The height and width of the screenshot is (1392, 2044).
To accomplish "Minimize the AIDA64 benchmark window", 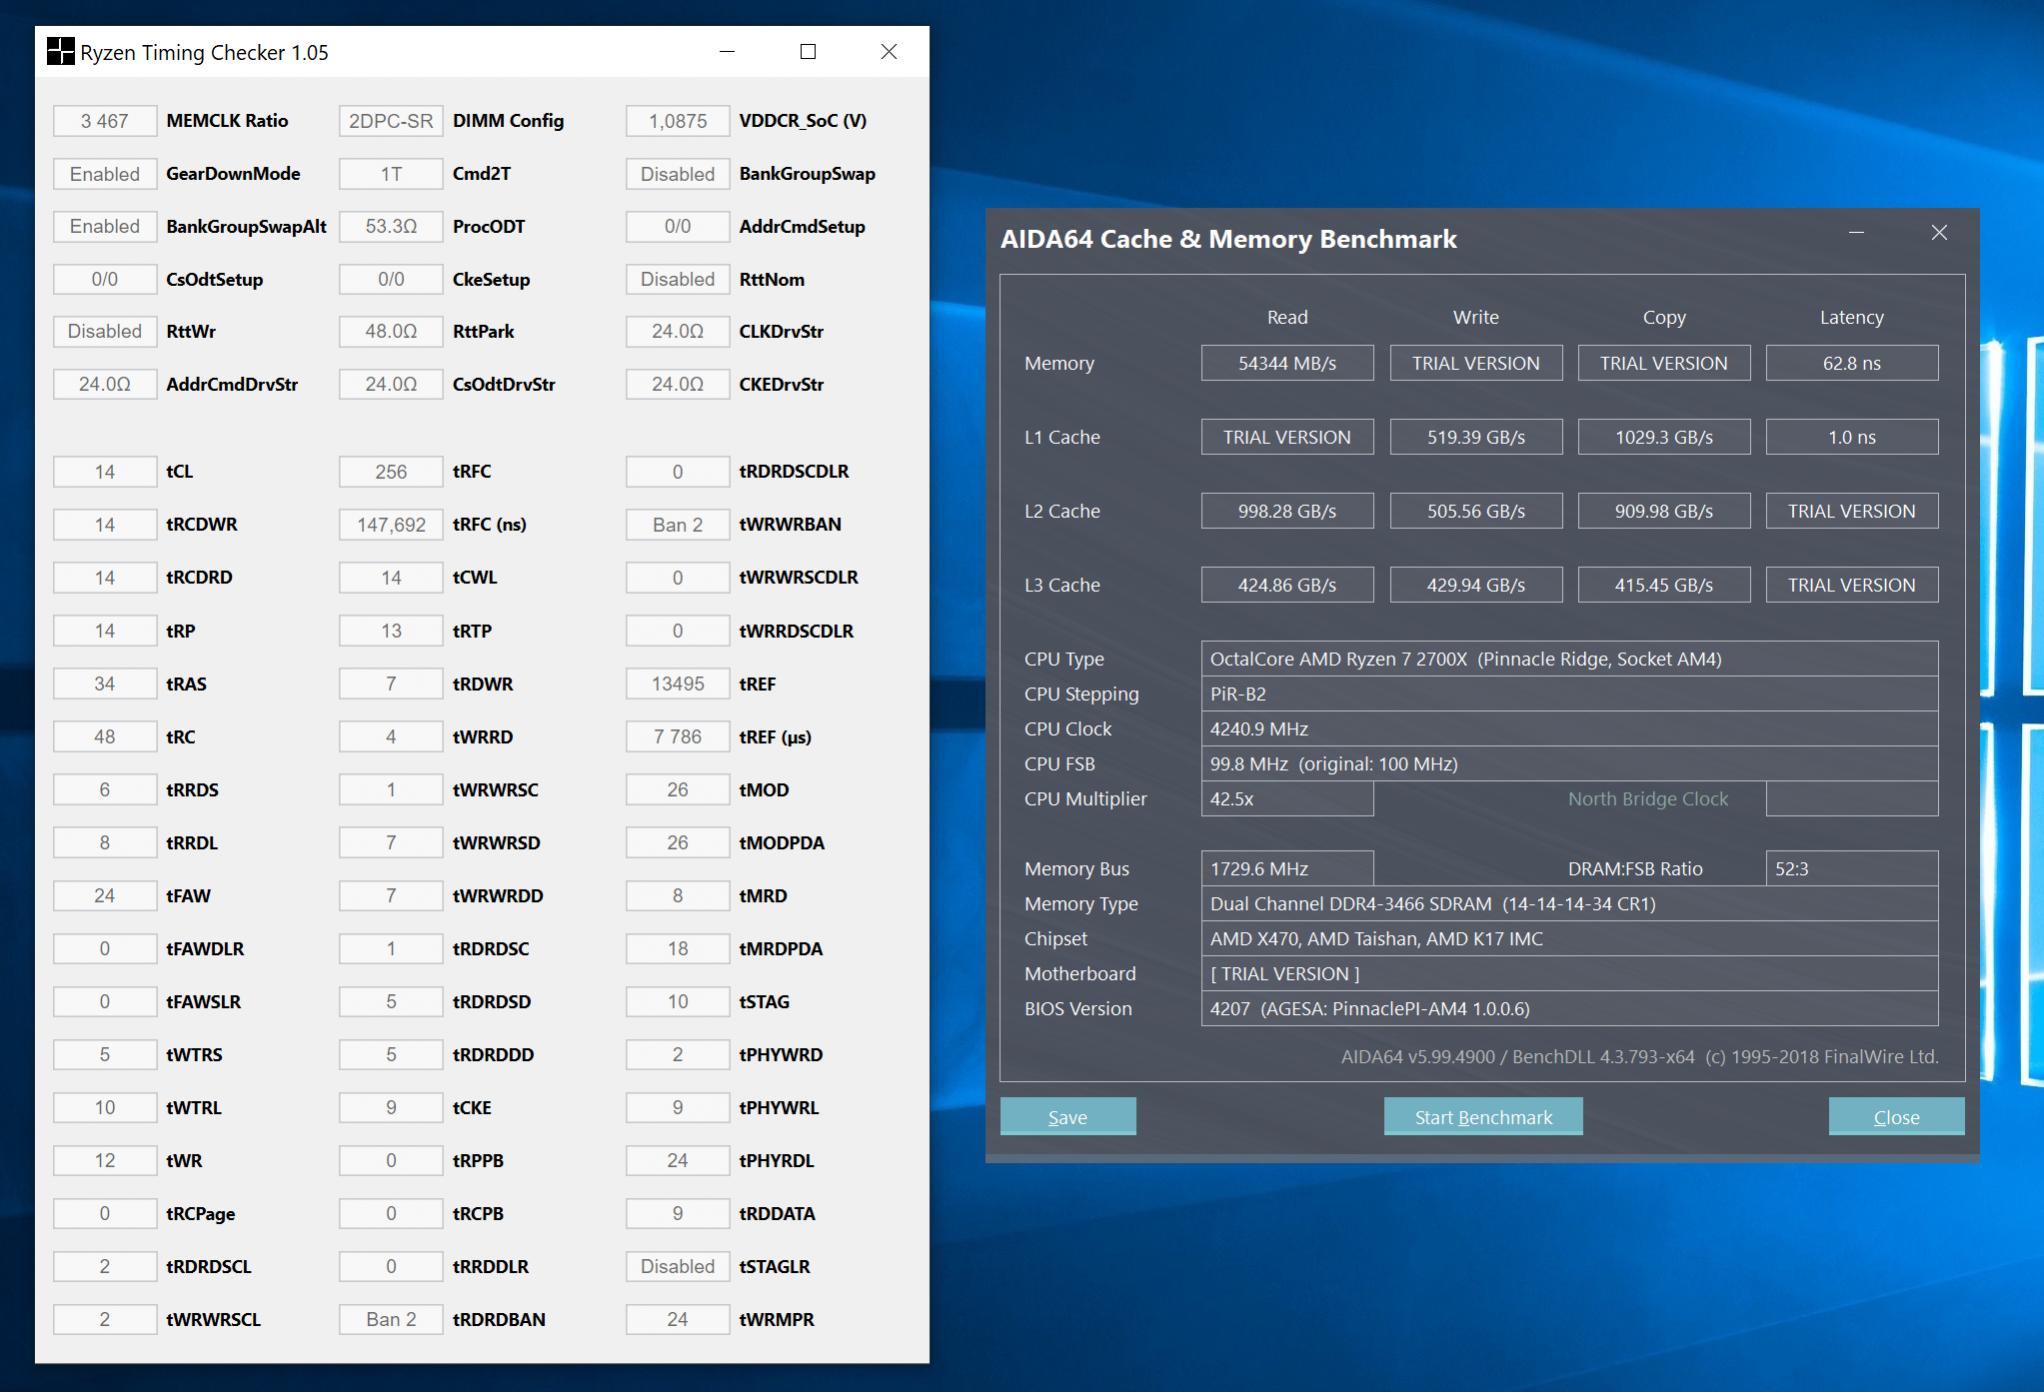I will pos(1856,233).
